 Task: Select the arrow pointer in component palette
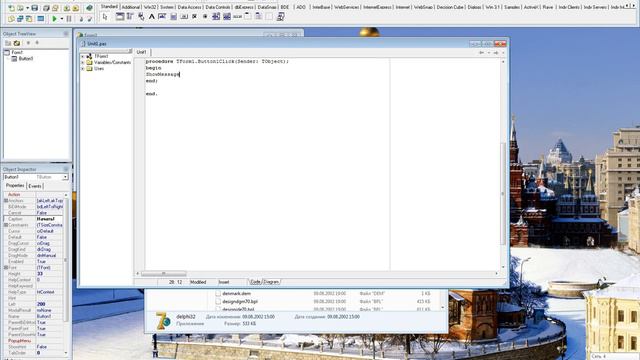click(x=105, y=17)
